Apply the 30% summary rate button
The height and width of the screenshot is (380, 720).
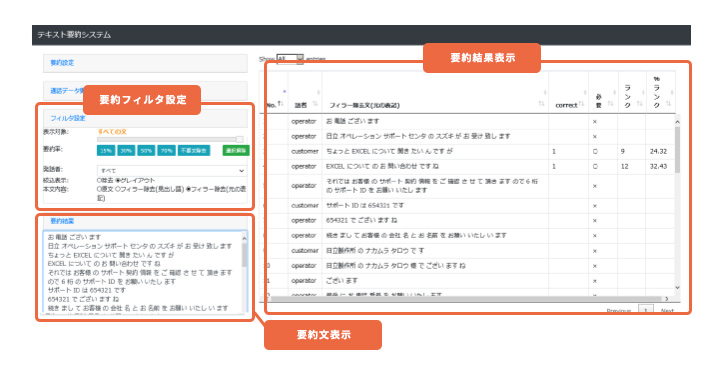pos(126,151)
